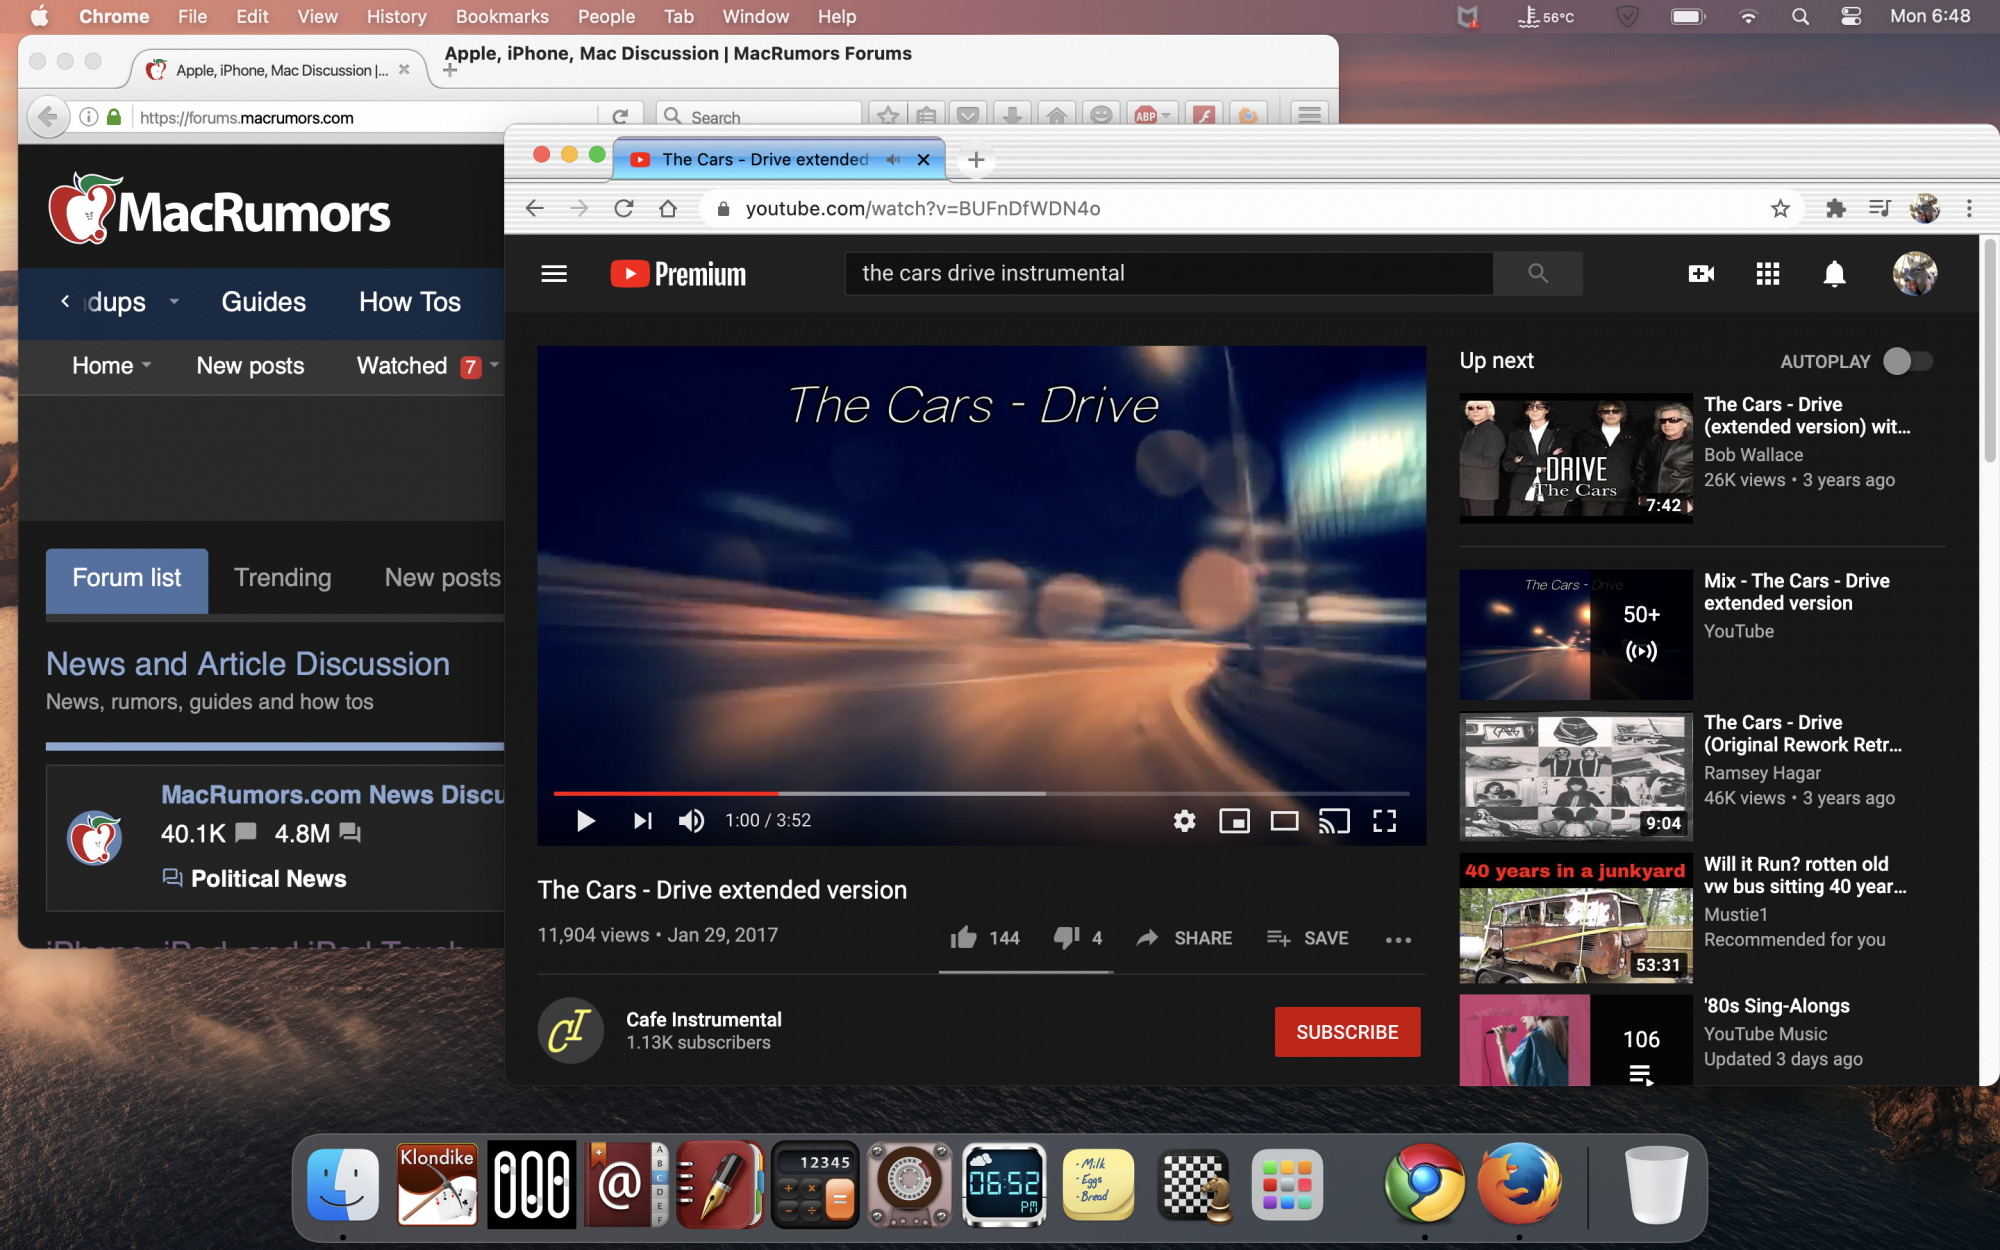2000x1250 pixels.
Task: Open the Bookmarks menu in menu bar
Action: [x=501, y=16]
